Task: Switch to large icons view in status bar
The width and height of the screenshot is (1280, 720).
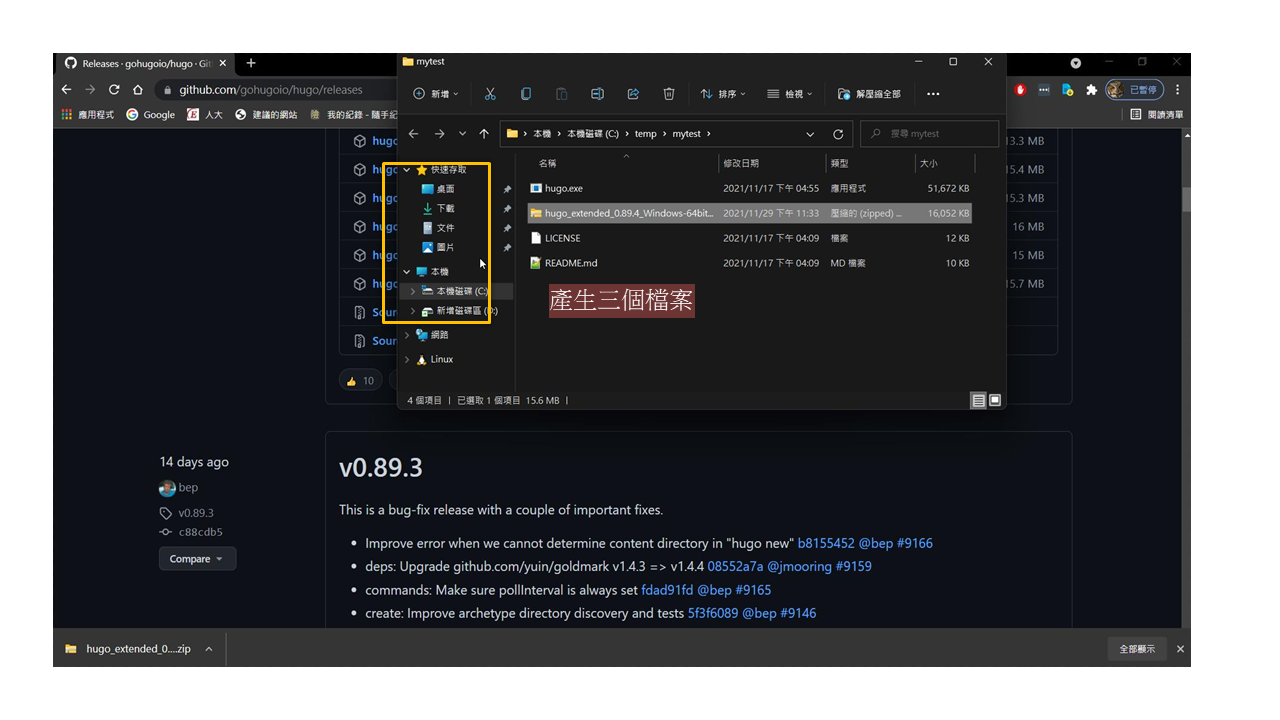Action: tap(995, 400)
